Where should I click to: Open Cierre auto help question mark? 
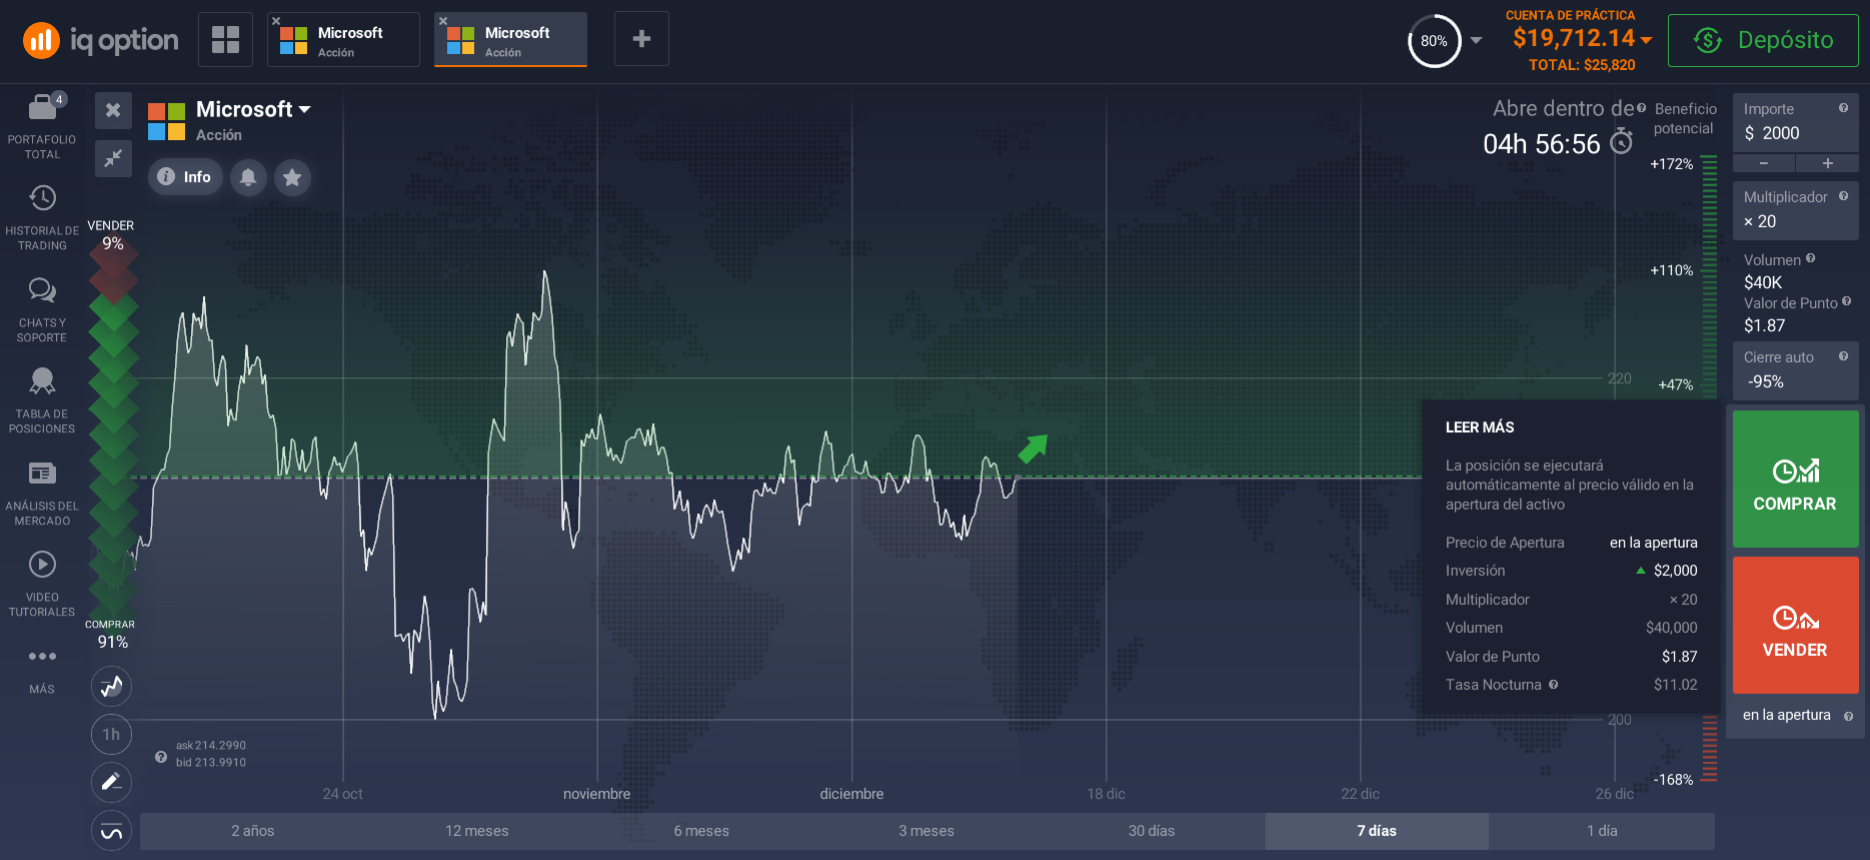pyautogui.click(x=1843, y=356)
